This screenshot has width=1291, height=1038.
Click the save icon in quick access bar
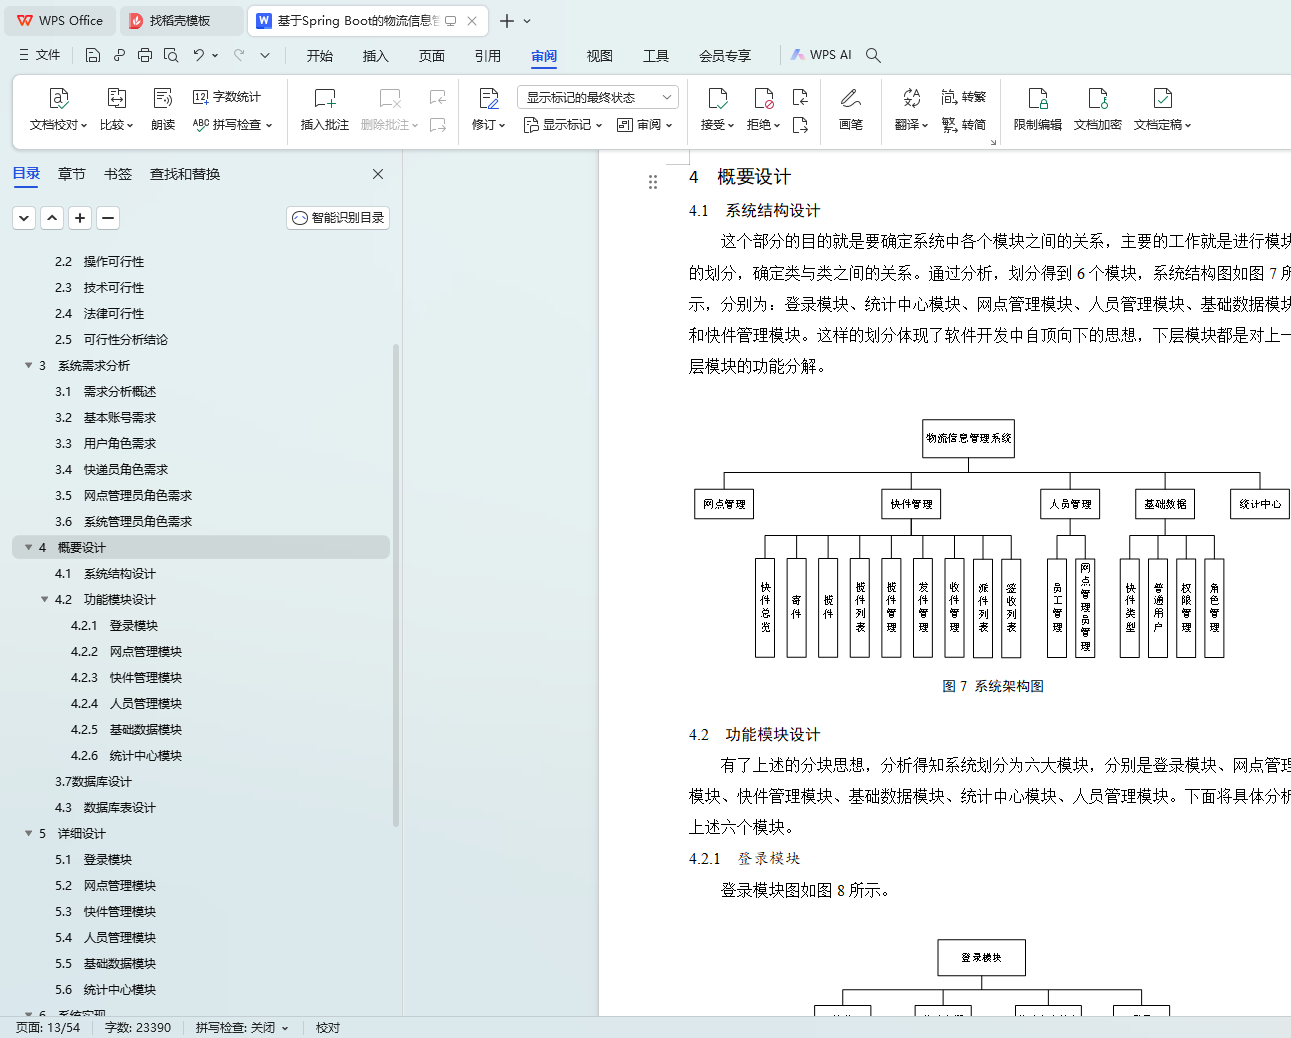click(x=93, y=55)
